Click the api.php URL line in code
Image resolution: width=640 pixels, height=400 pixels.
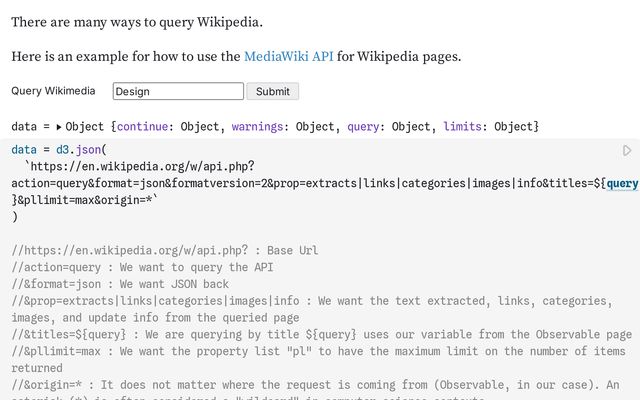(x=140, y=167)
